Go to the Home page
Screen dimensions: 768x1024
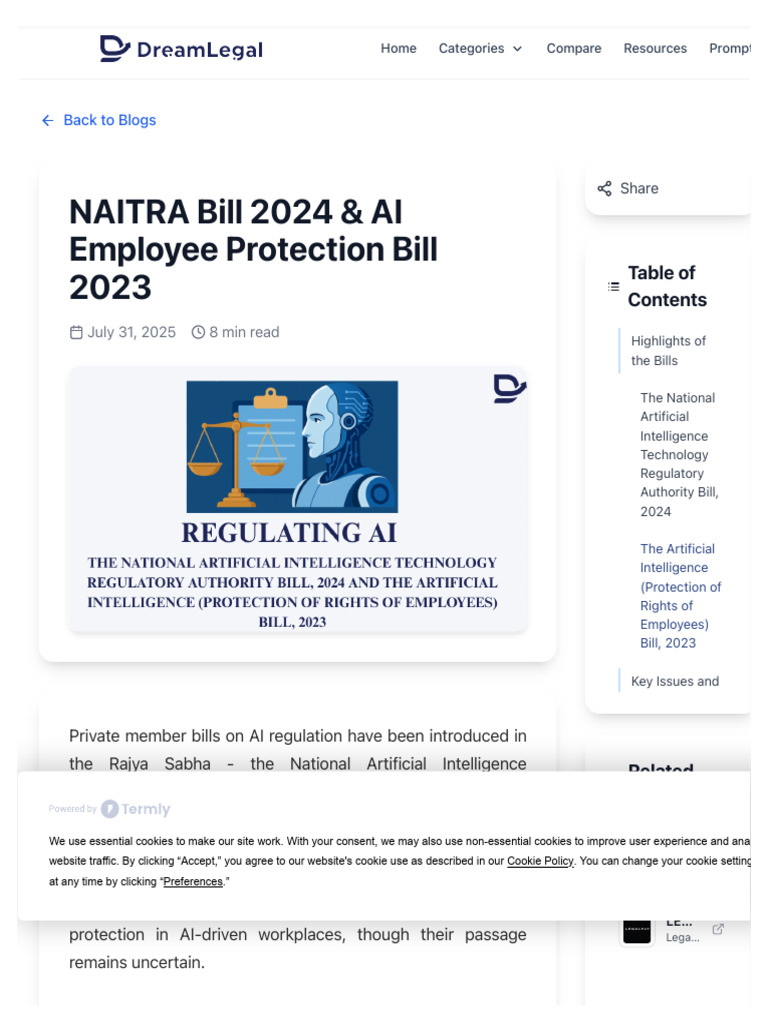(x=398, y=48)
